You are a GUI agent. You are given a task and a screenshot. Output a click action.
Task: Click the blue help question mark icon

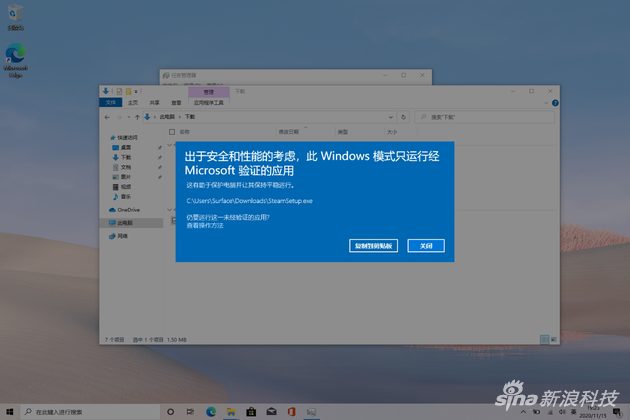tap(555, 103)
